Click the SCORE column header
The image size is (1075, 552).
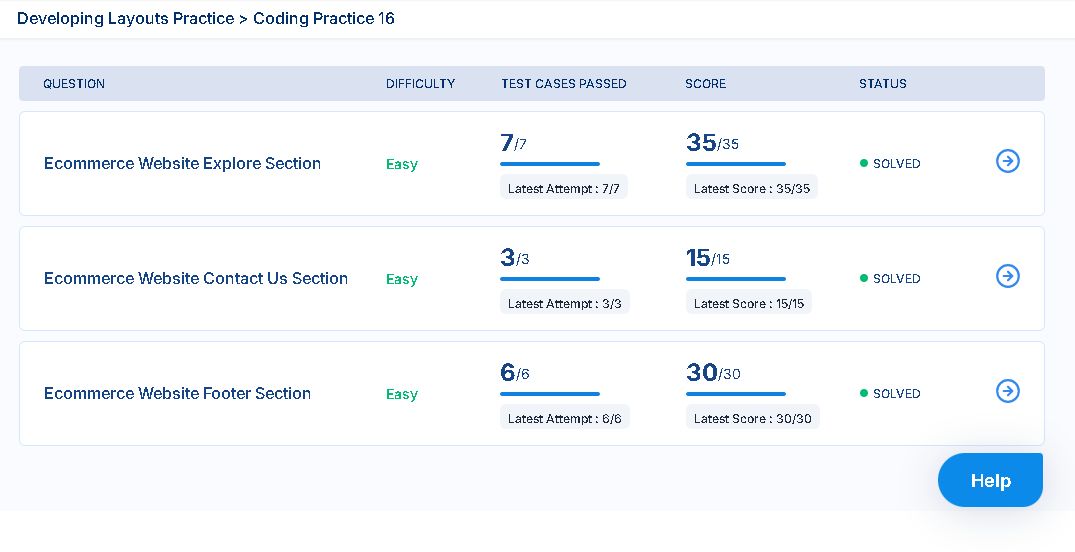coord(705,84)
